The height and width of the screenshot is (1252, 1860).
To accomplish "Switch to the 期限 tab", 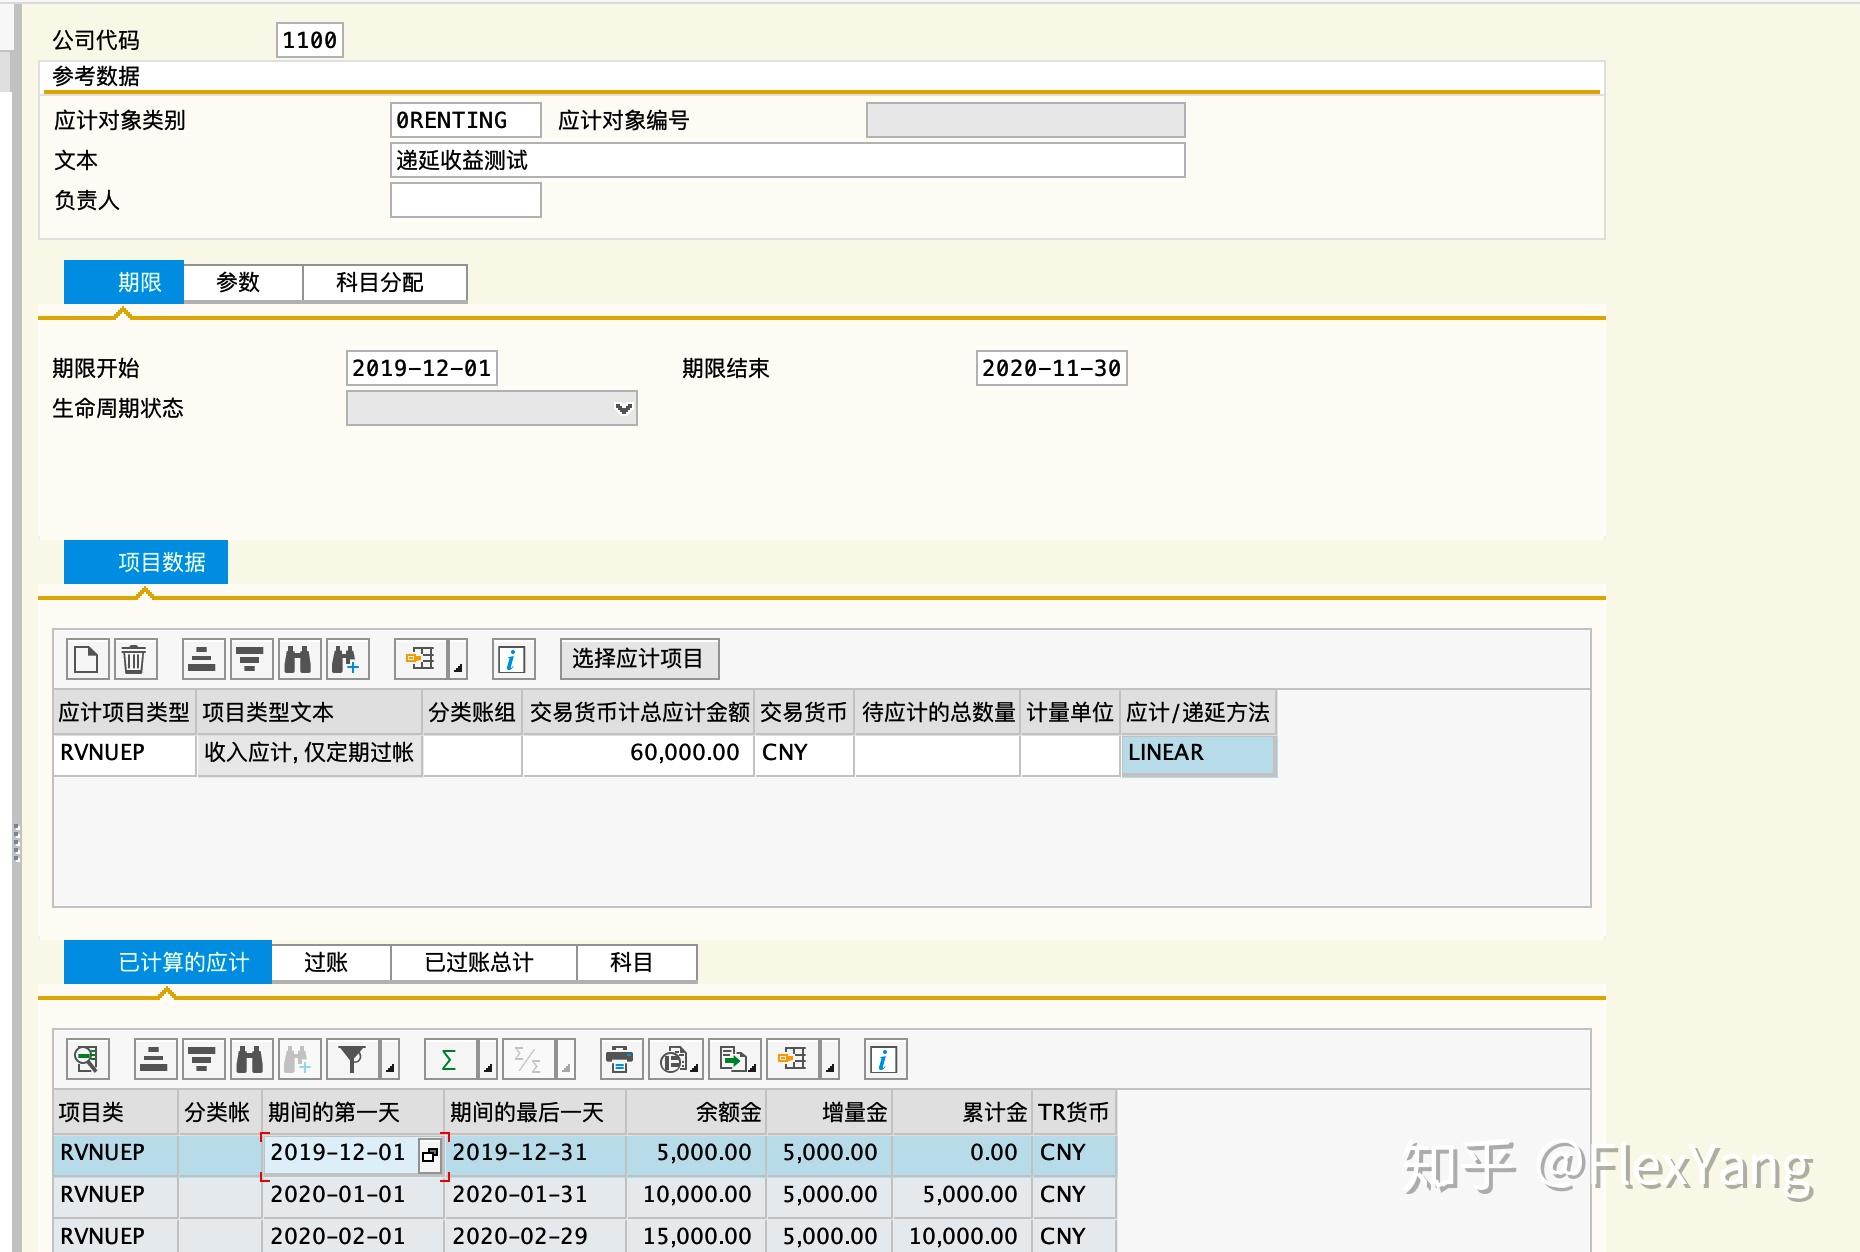I will pyautogui.click(x=124, y=283).
